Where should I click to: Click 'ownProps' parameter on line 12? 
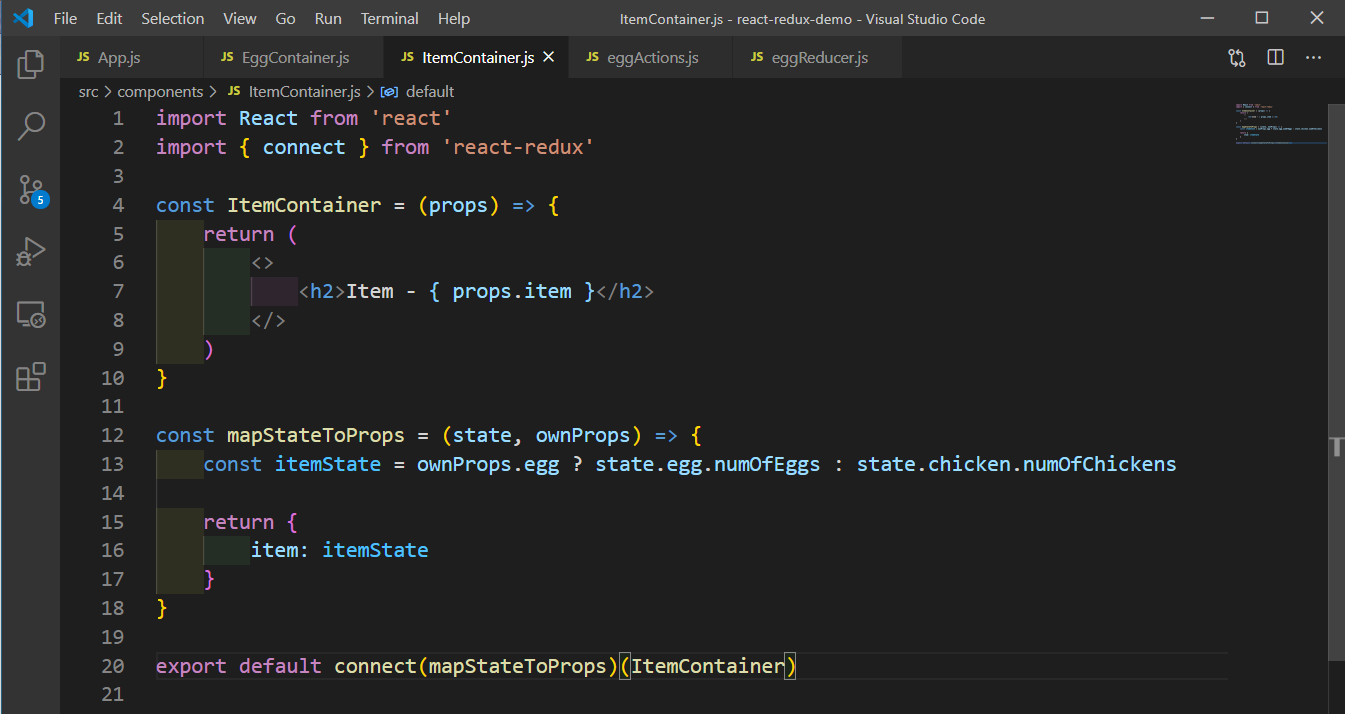pyautogui.click(x=583, y=435)
